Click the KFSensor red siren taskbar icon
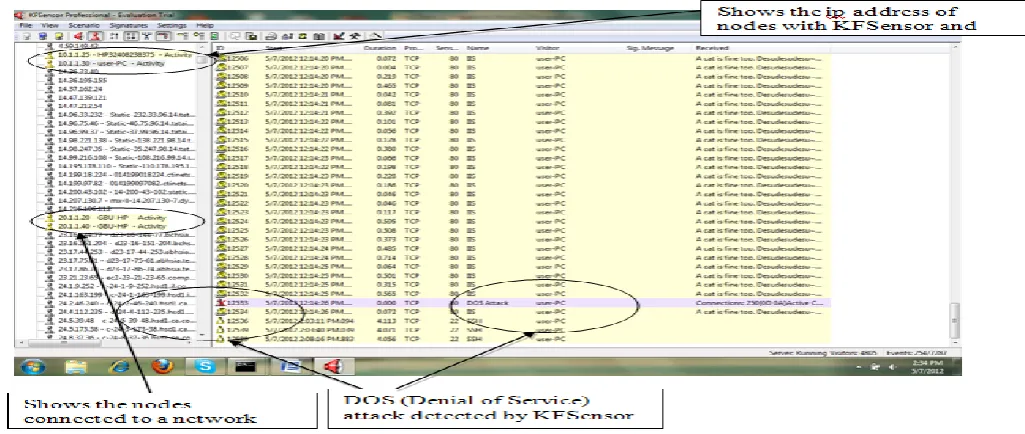The image size is (1025, 434). point(332,366)
